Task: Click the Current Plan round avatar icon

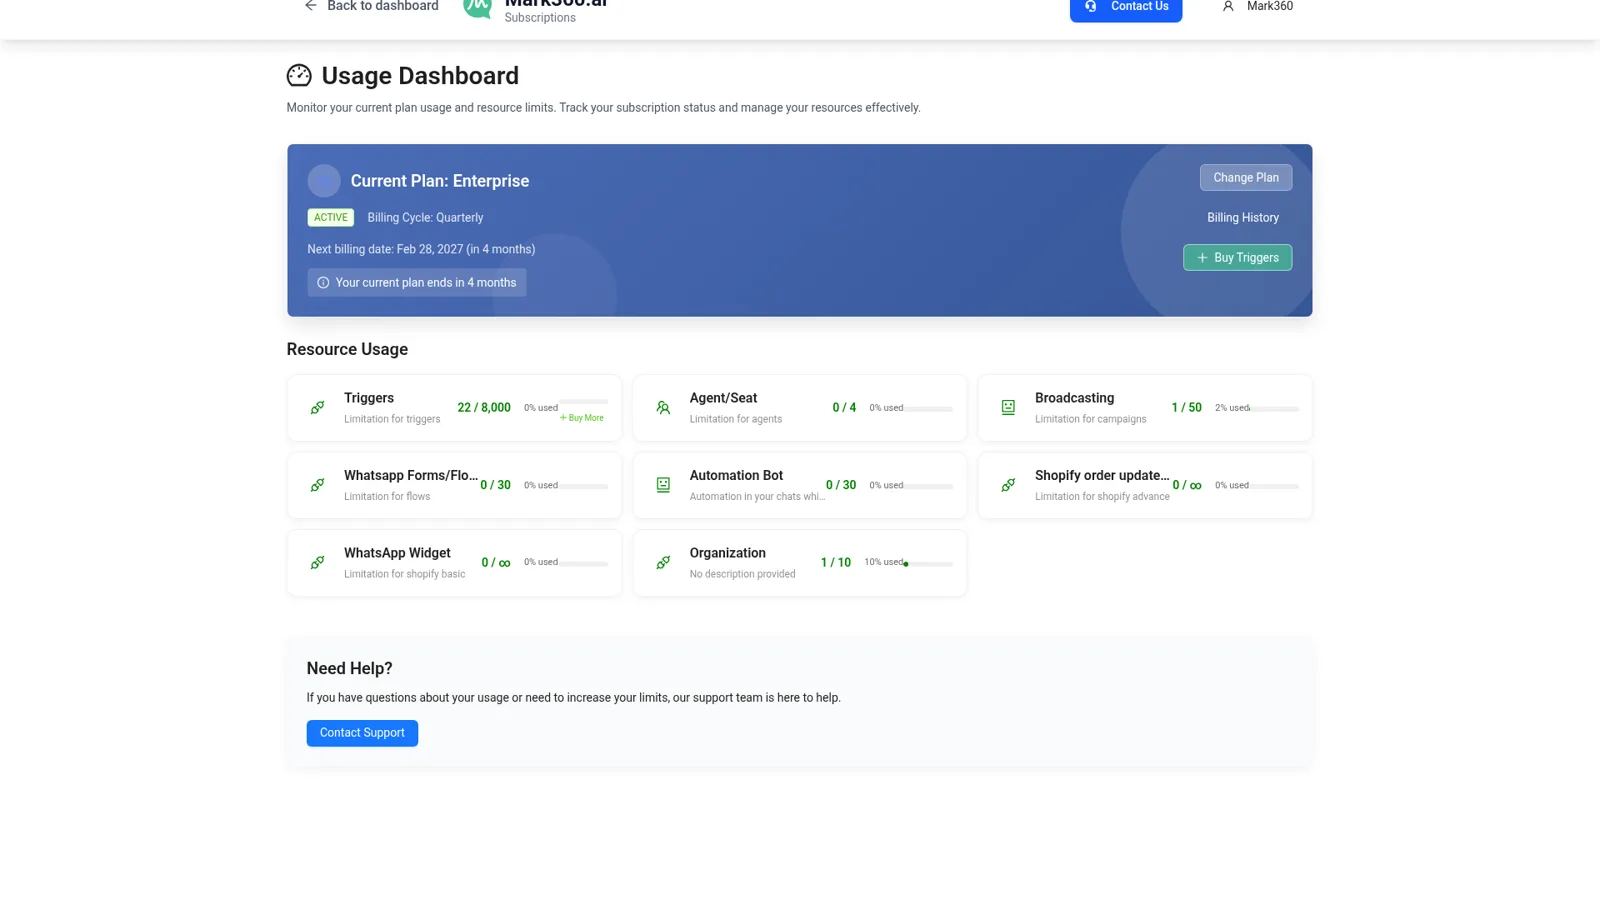Action: coord(324,181)
